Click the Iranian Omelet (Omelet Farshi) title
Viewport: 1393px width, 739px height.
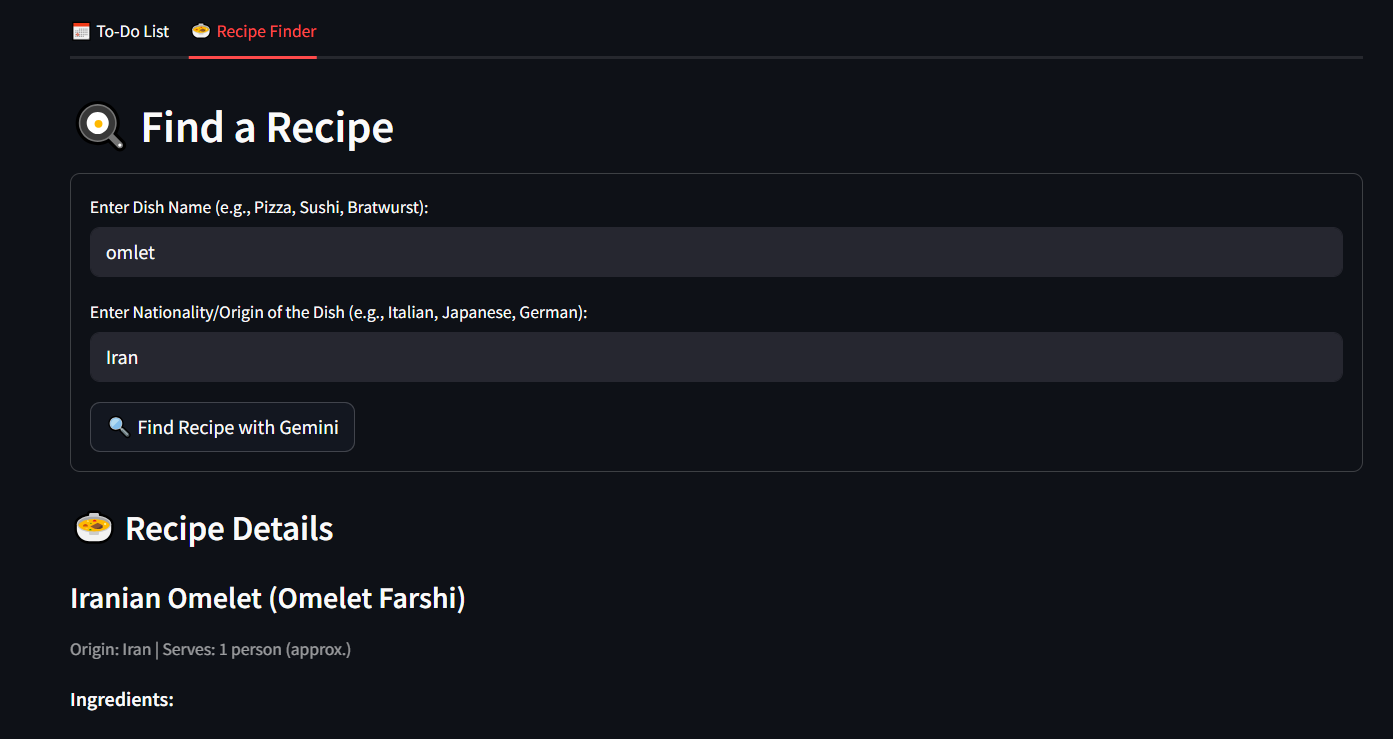pos(267,598)
